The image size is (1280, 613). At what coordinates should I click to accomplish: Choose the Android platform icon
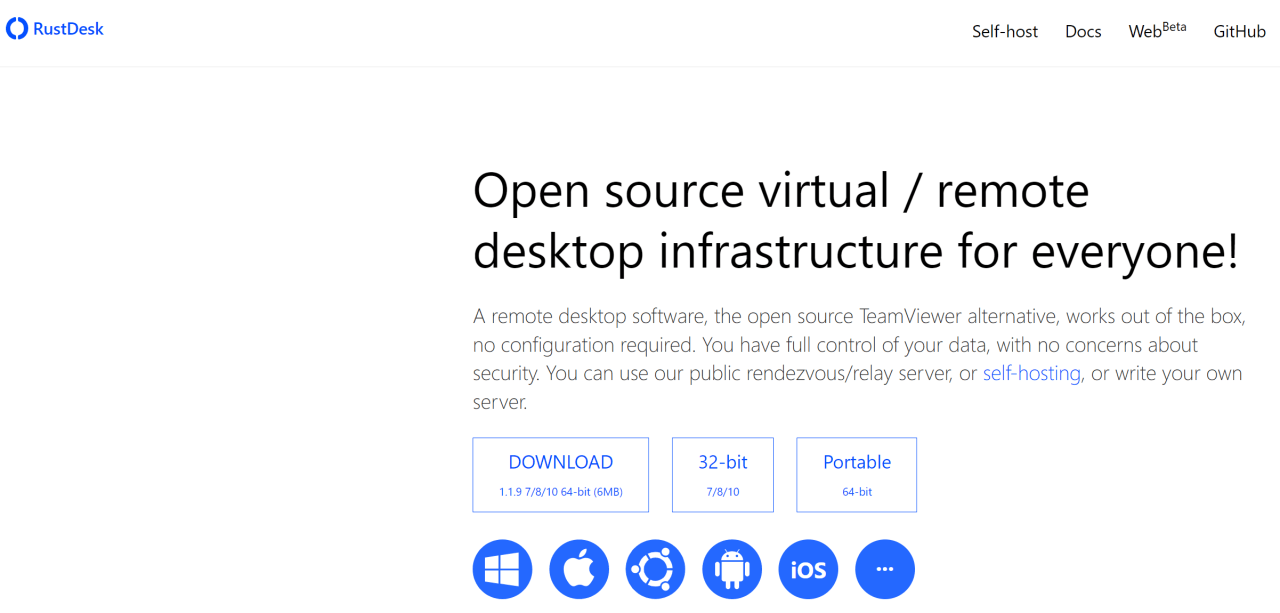(732, 569)
